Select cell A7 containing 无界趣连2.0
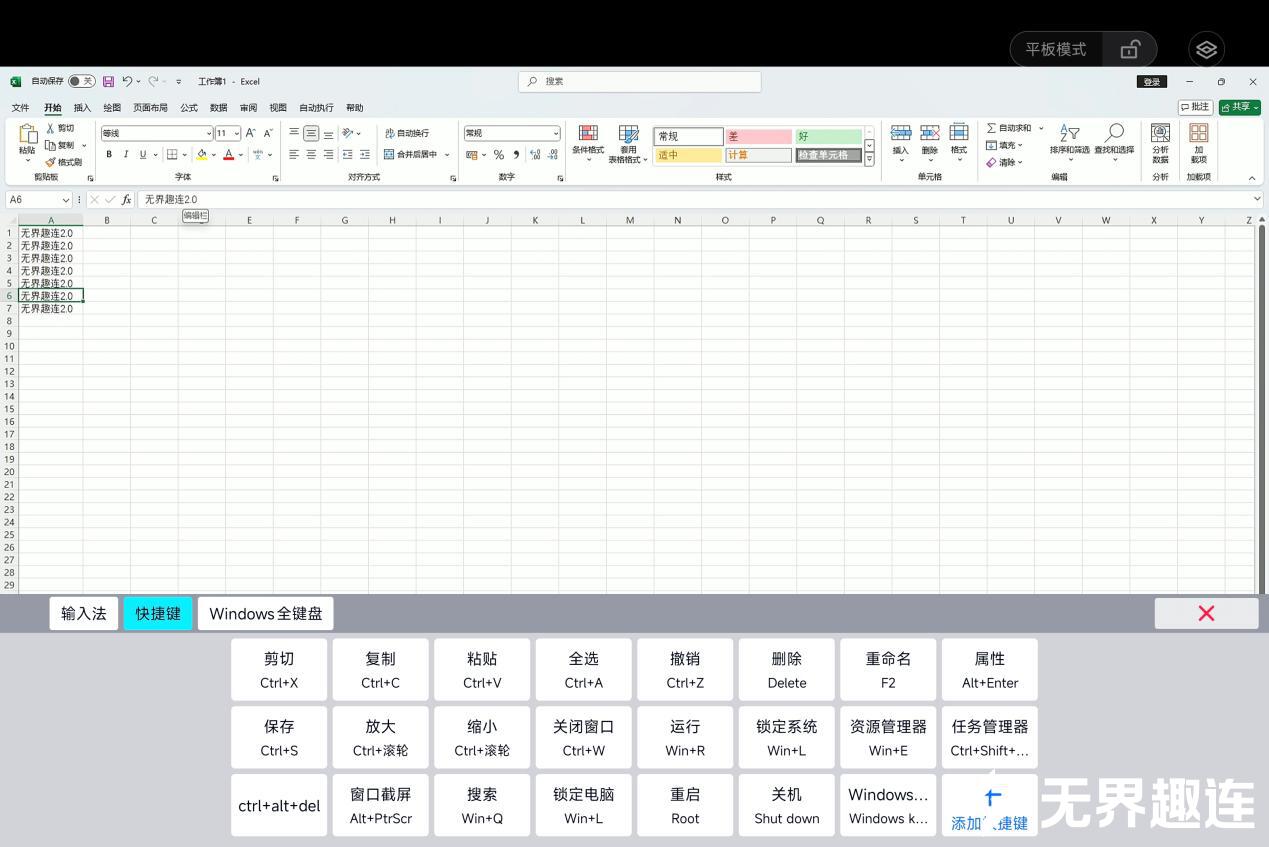 [x=50, y=309]
